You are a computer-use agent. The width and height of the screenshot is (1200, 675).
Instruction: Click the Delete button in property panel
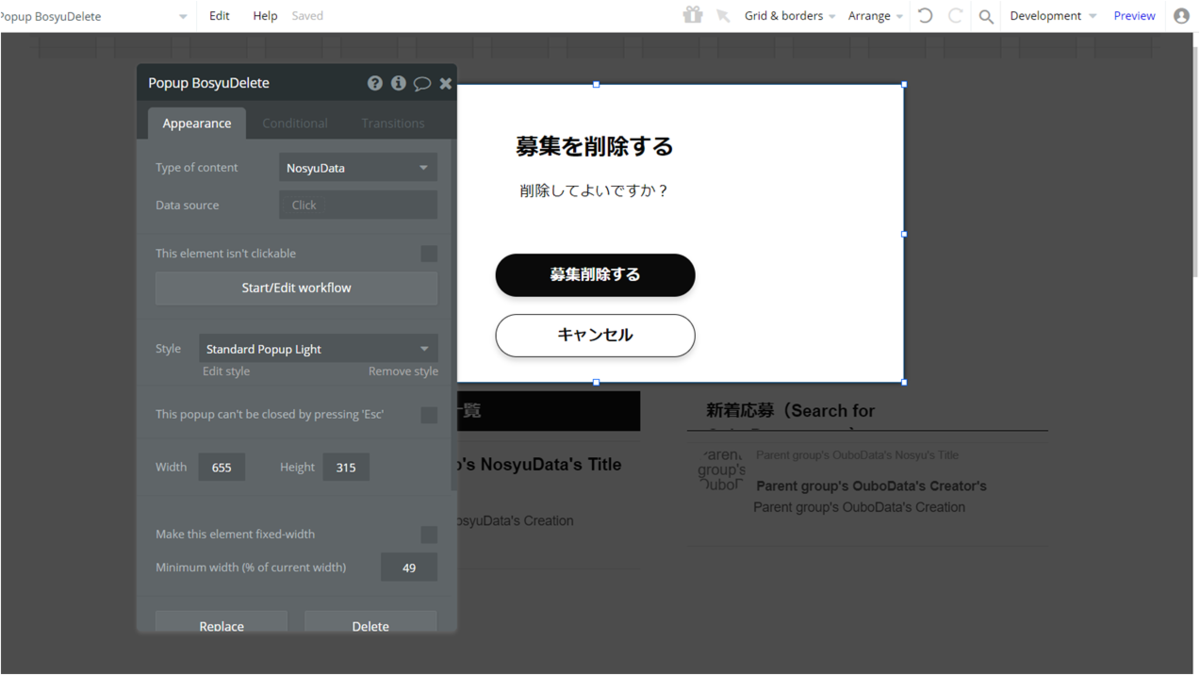(x=370, y=624)
